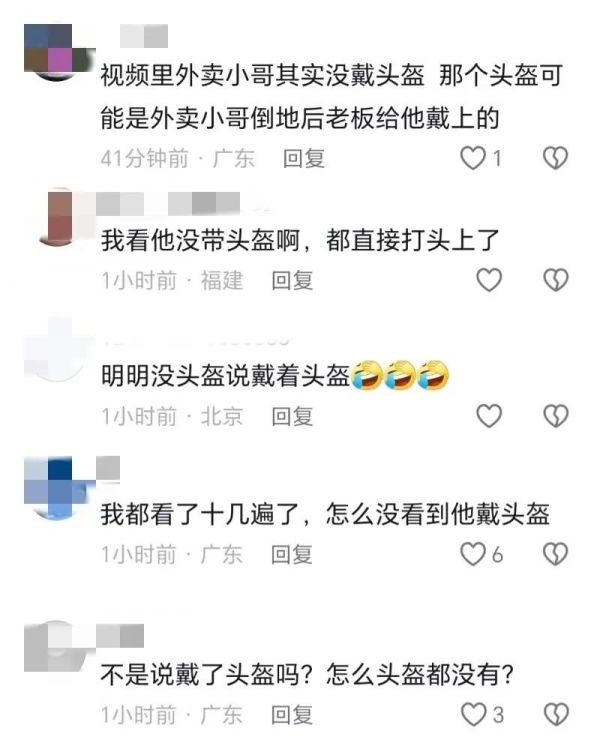Reply to the 福建 user's comment
Image resolution: width=600 pixels, height=752 pixels.
[x=292, y=281]
